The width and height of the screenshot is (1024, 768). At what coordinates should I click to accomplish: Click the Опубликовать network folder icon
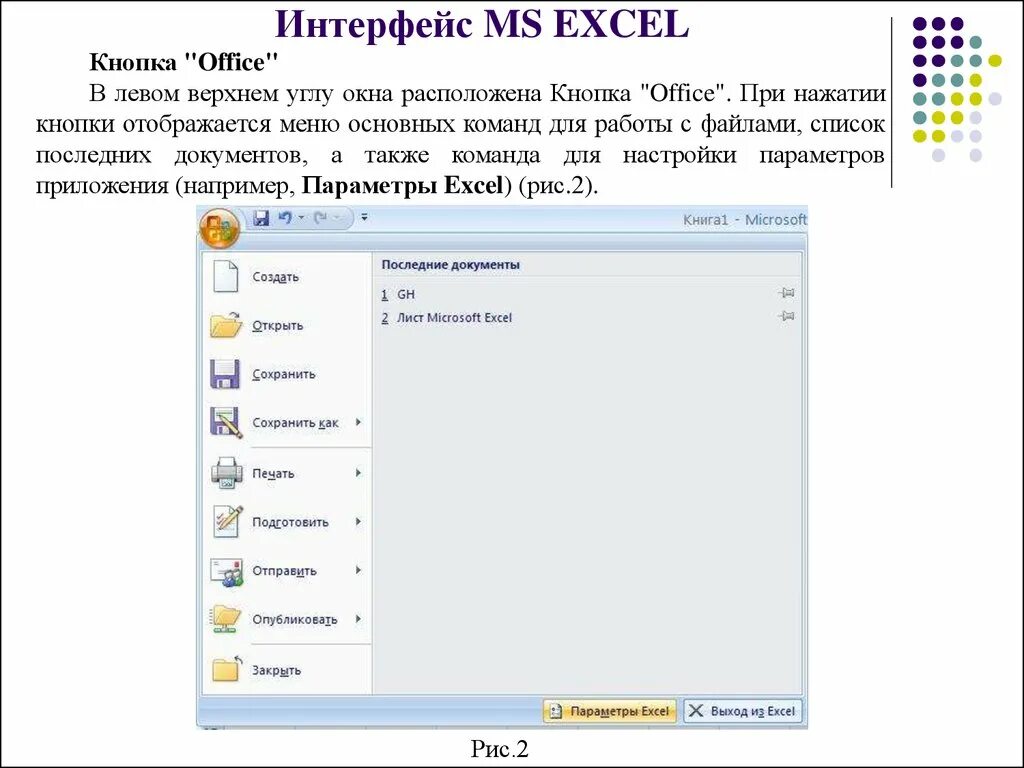coord(225,618)
